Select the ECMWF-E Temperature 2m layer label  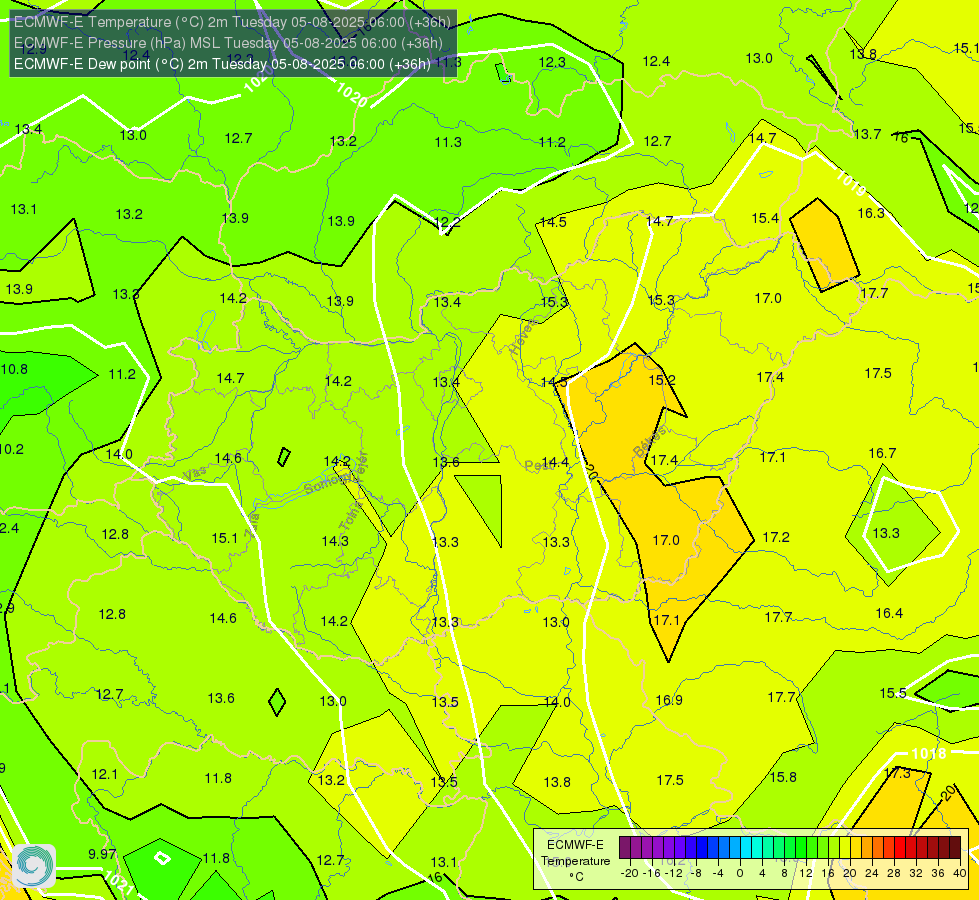[x=232, y=22]
